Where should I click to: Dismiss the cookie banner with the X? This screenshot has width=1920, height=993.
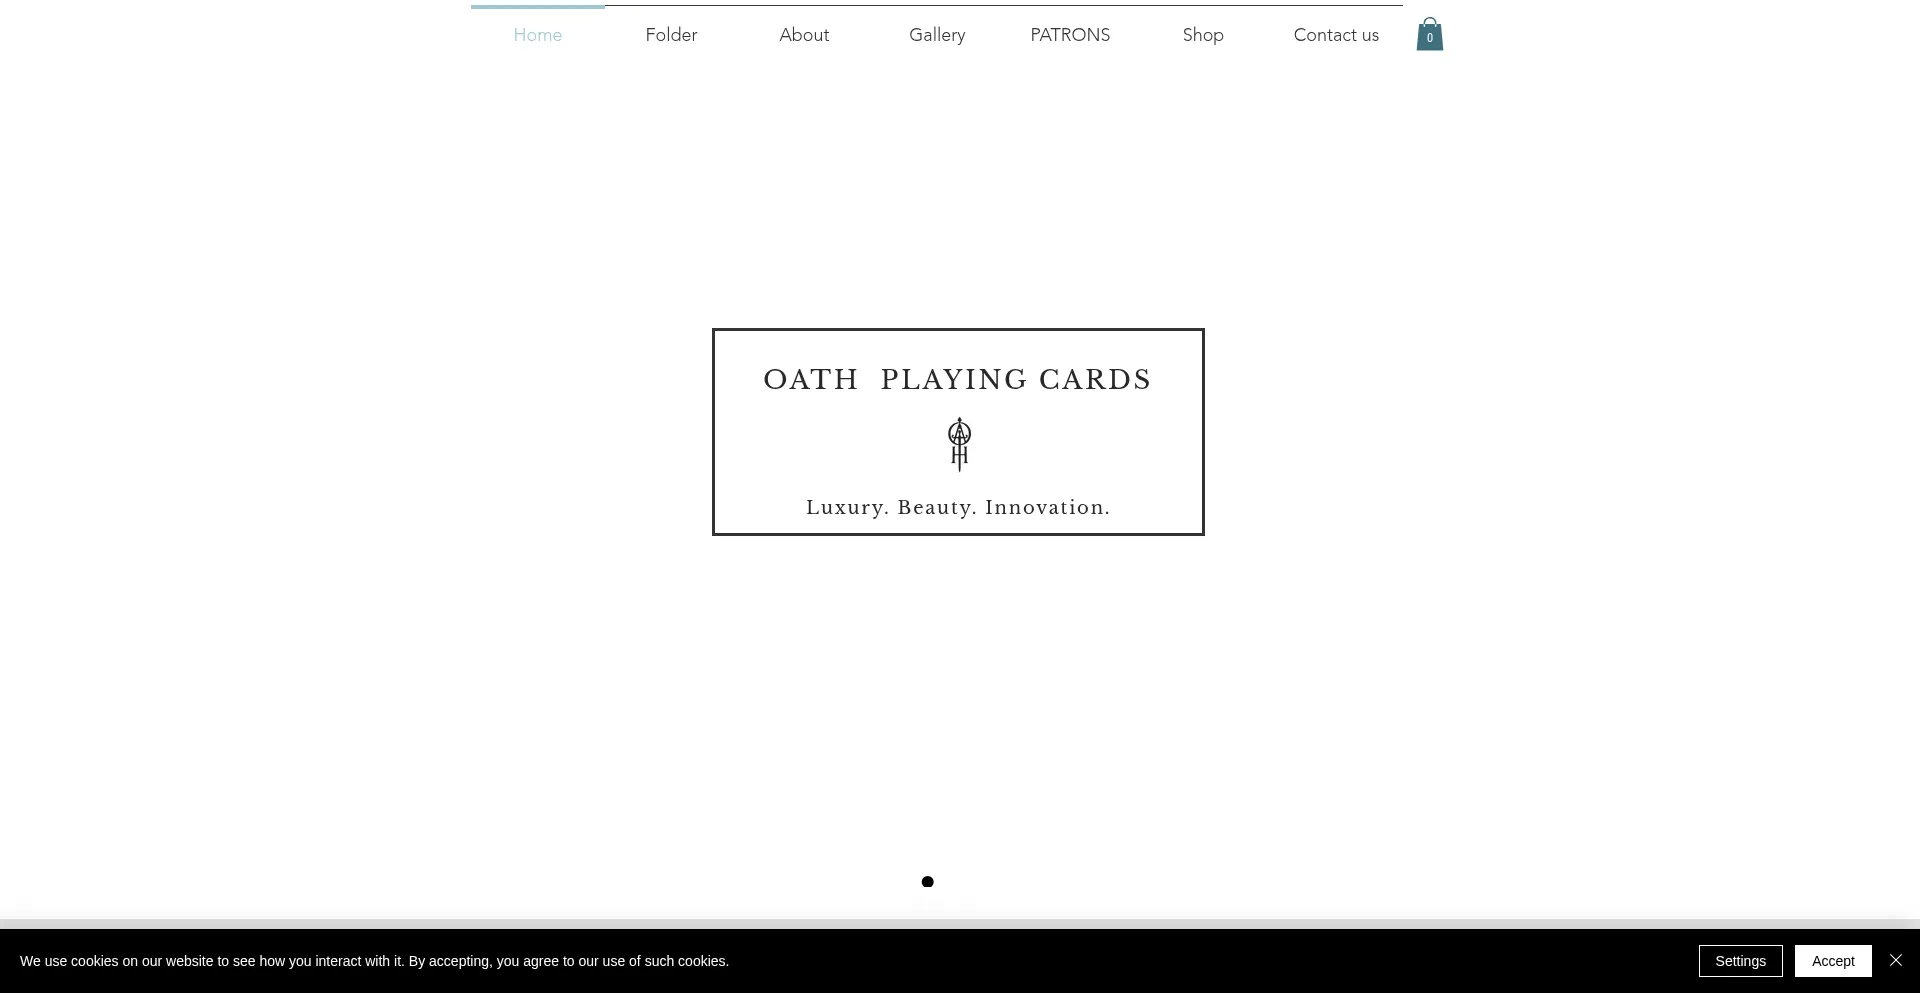[1896, 960]
